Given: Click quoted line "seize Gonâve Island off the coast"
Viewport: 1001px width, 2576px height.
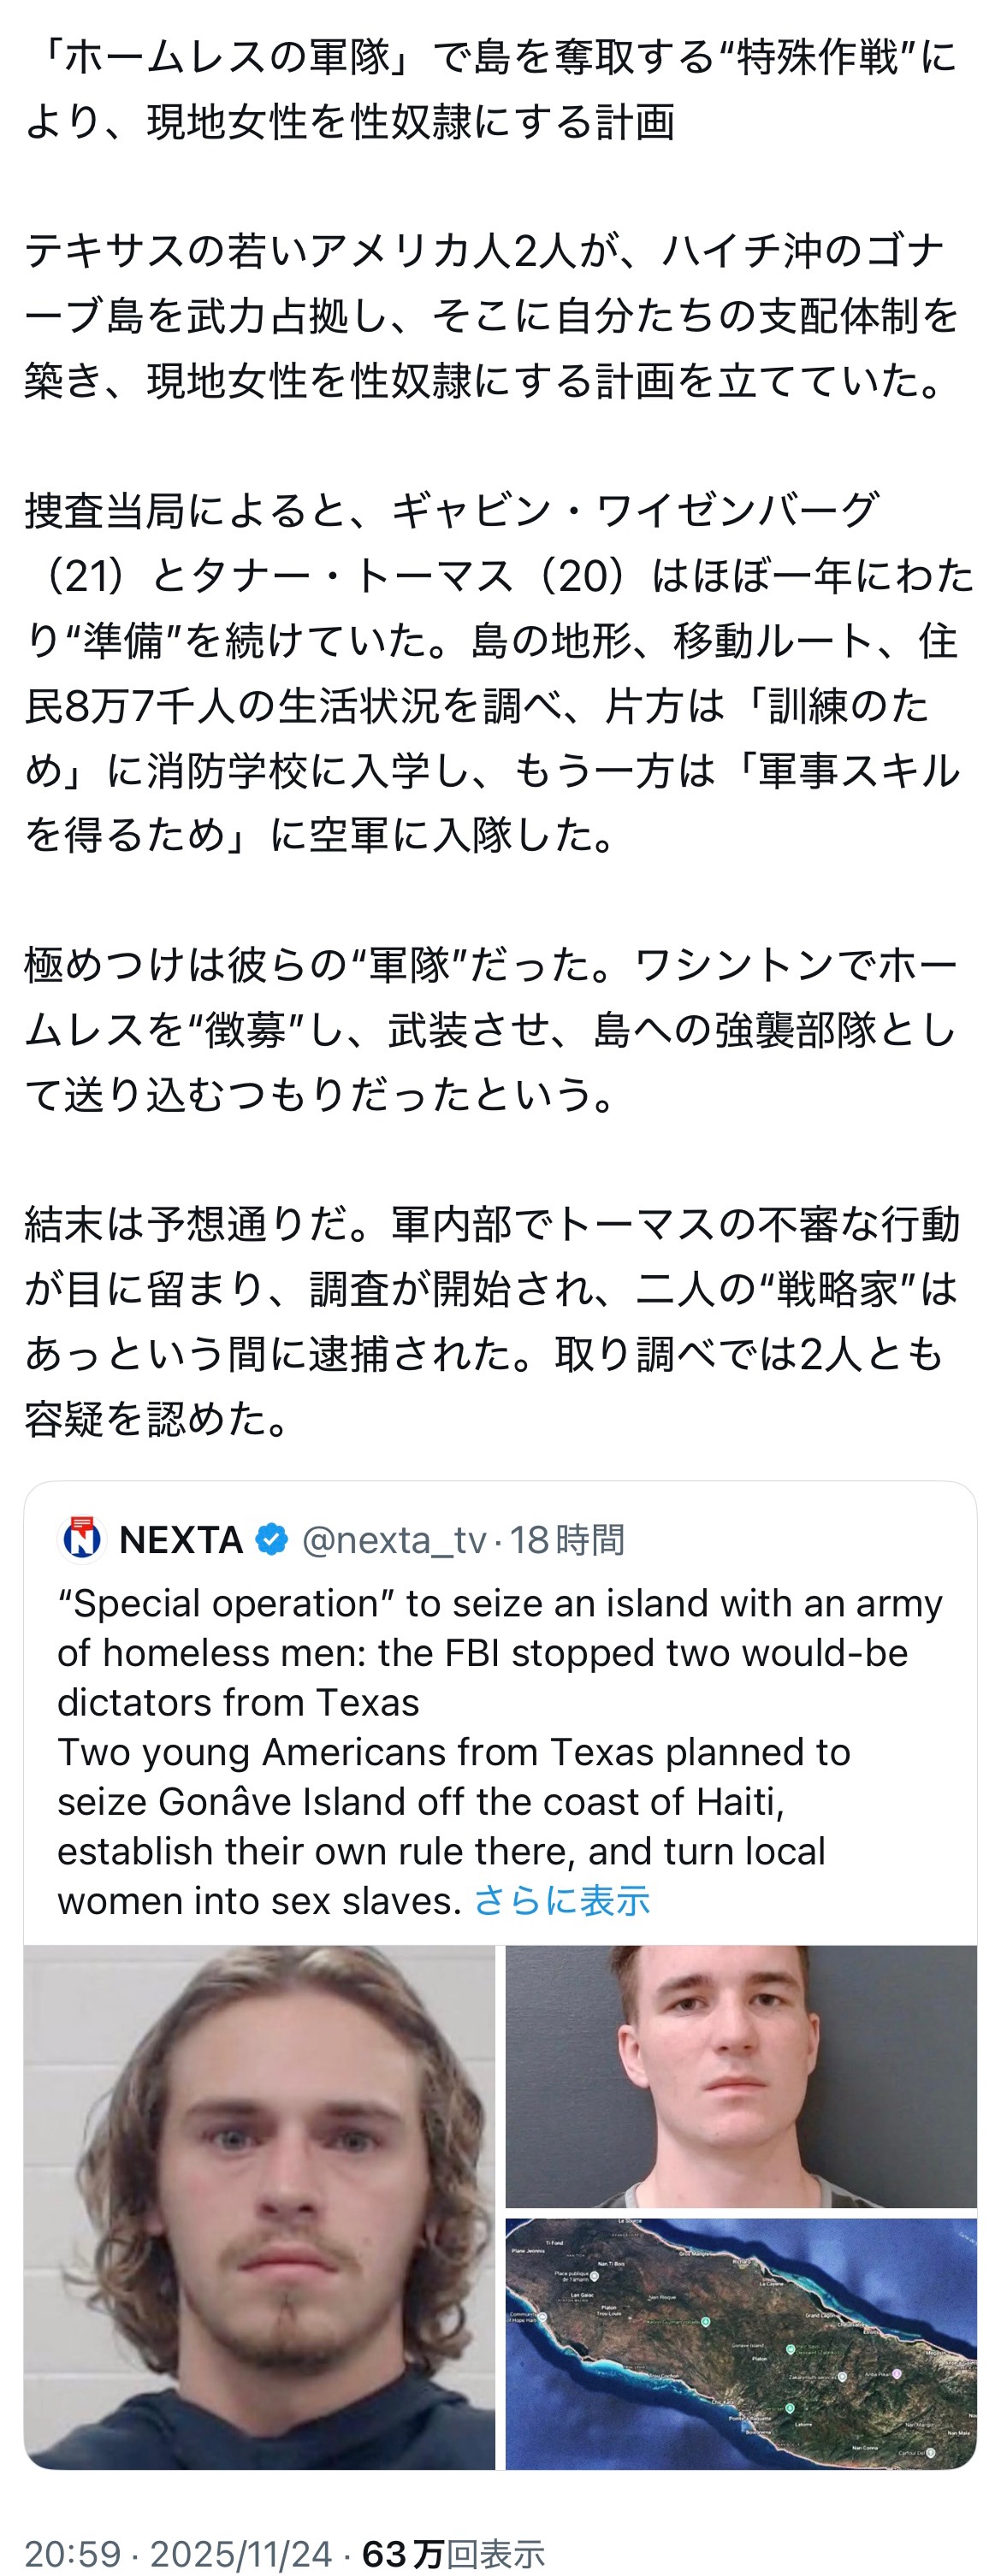Looking at the screenshot, I should [x=420, y=1802].
